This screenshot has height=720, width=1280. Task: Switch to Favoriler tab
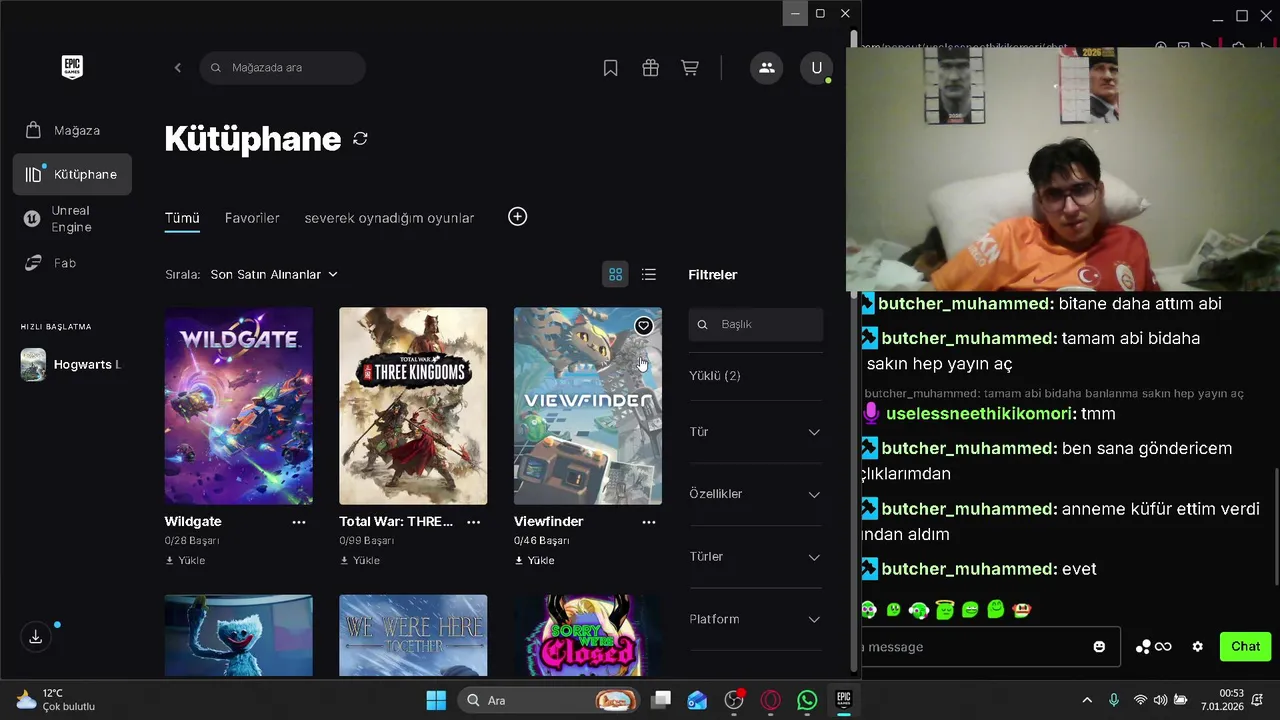click(252, 218)
